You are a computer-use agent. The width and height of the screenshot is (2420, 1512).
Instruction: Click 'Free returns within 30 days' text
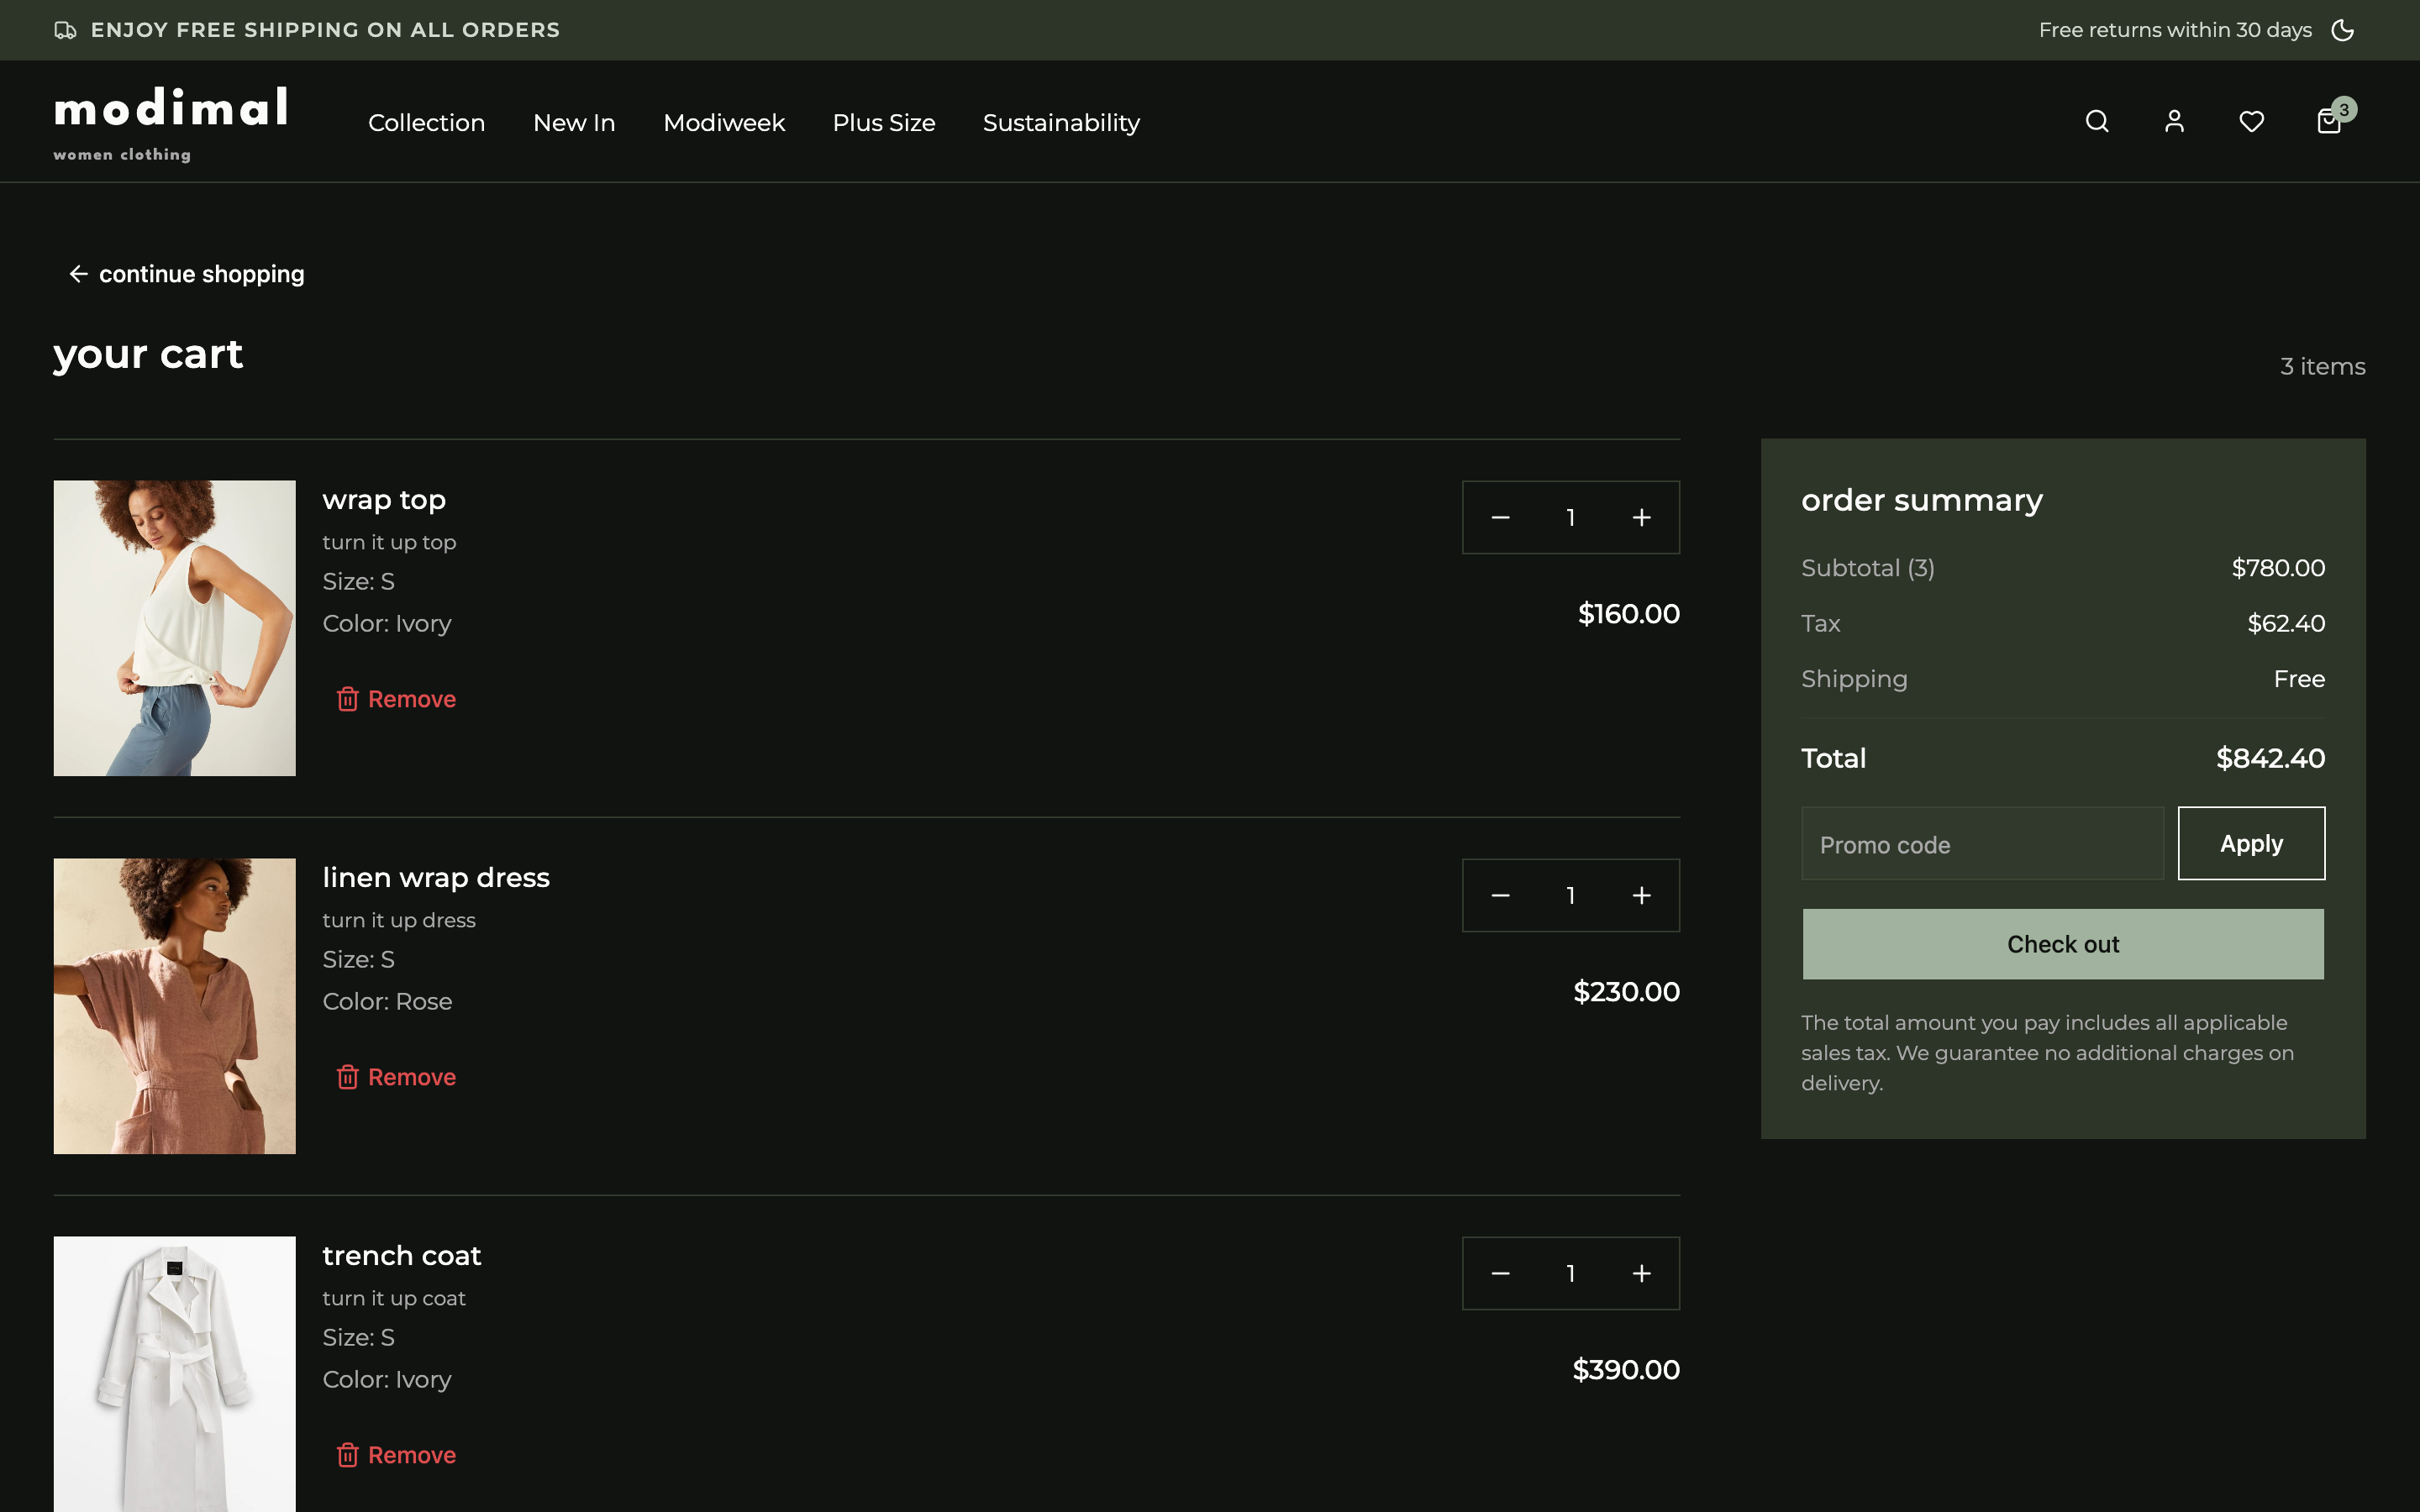[x=2175, y=30]
